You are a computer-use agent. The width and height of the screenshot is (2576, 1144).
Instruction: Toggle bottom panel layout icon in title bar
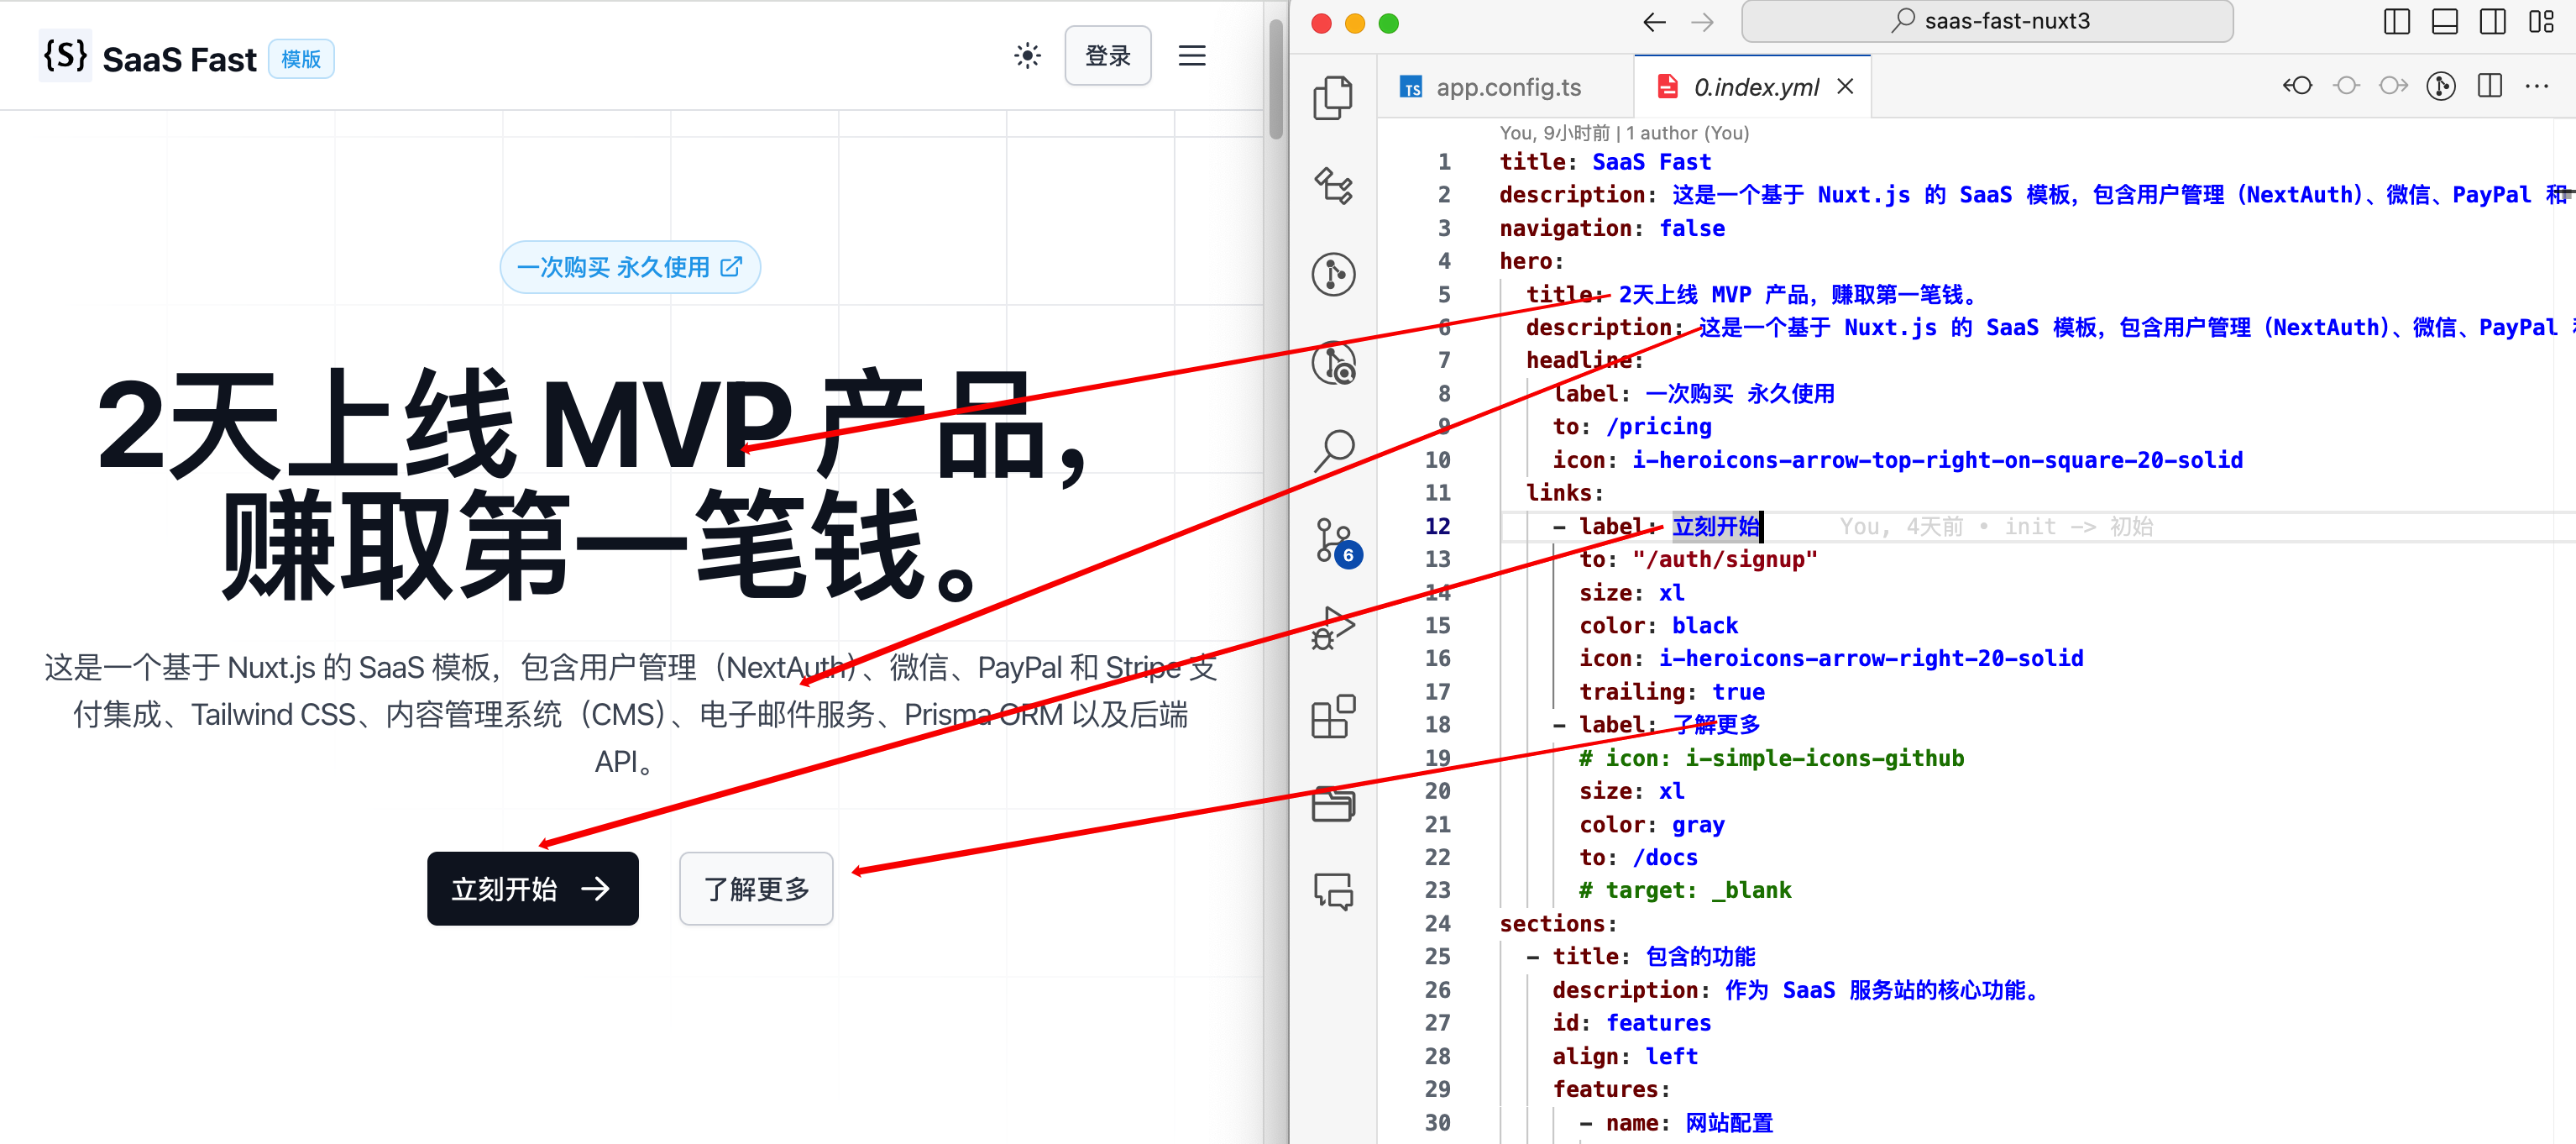2444,21
